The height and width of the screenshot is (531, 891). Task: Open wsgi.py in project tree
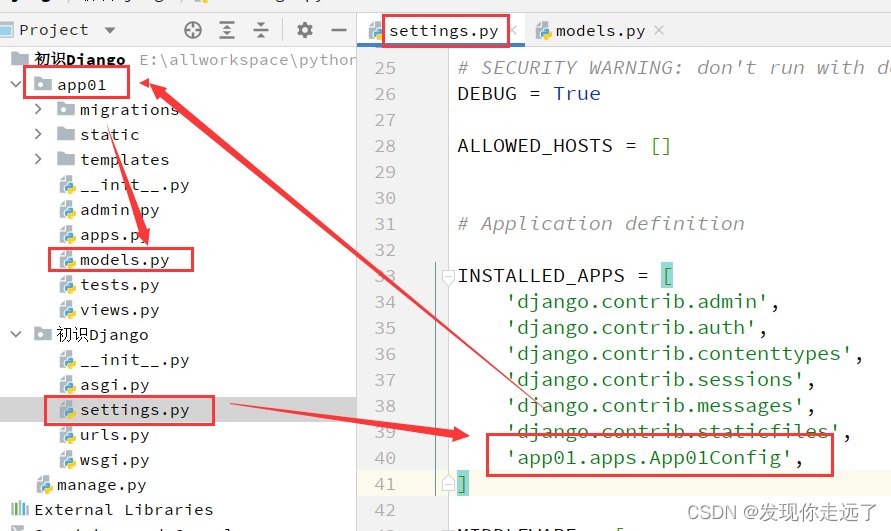(114, 460)
